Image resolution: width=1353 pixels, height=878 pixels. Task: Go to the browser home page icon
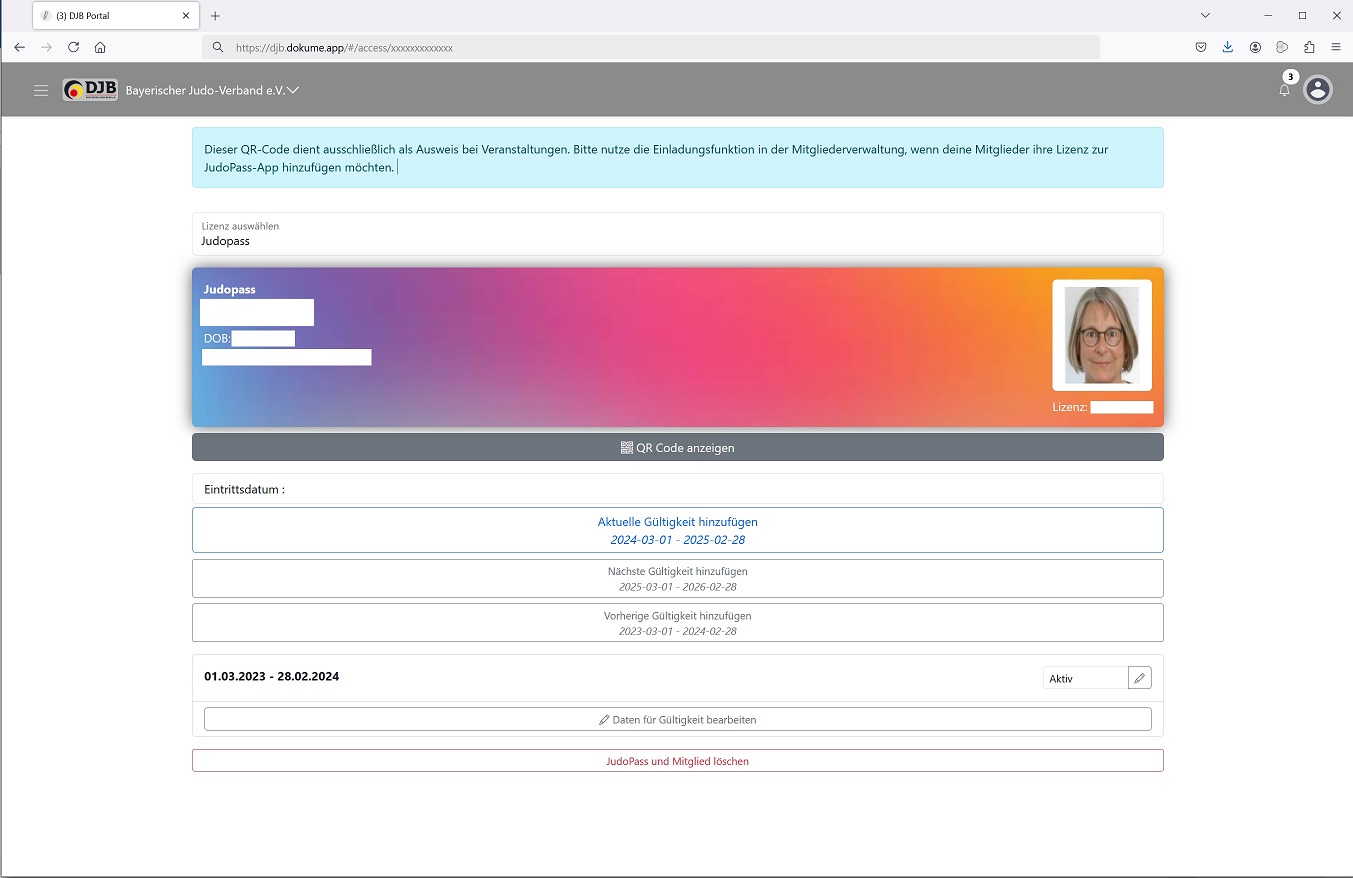click(x=100, y=47)
